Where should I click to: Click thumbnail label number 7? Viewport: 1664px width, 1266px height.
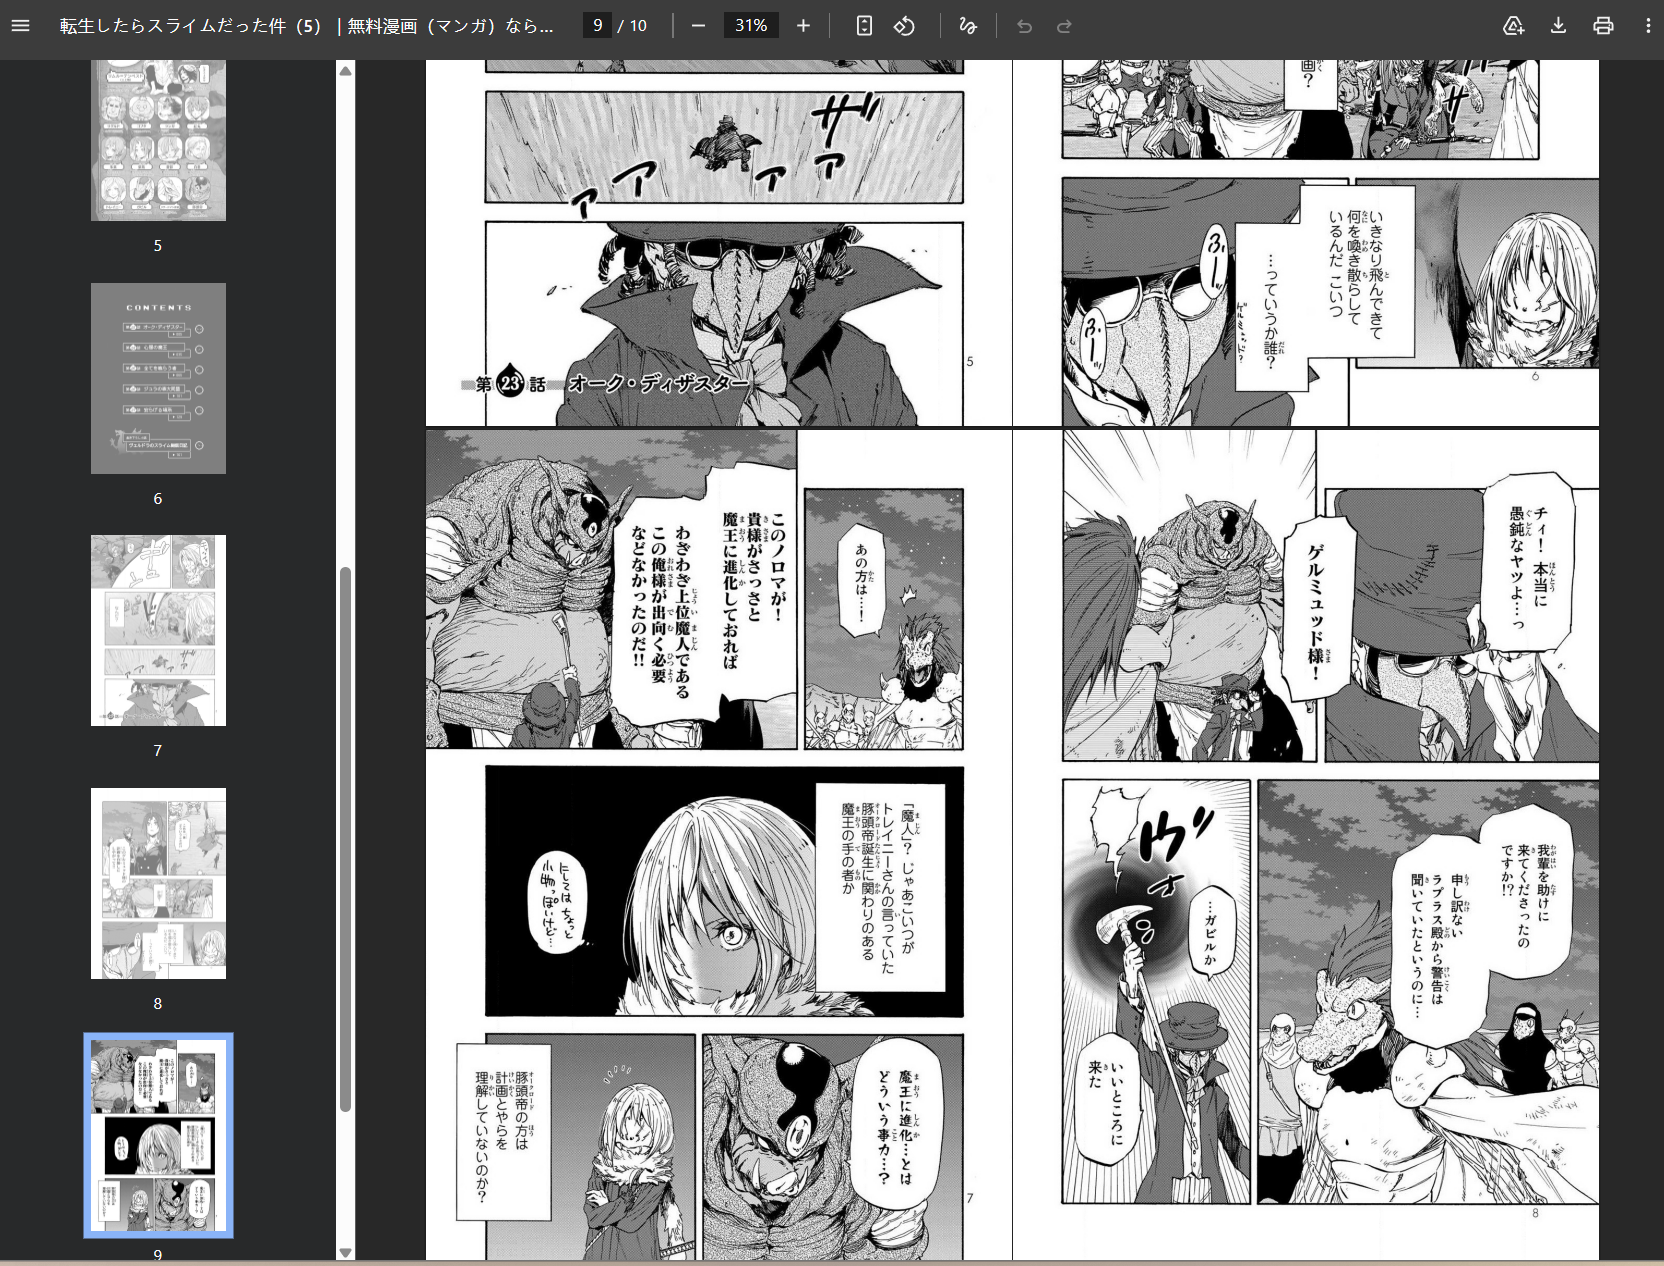click(x=157, y=750)
